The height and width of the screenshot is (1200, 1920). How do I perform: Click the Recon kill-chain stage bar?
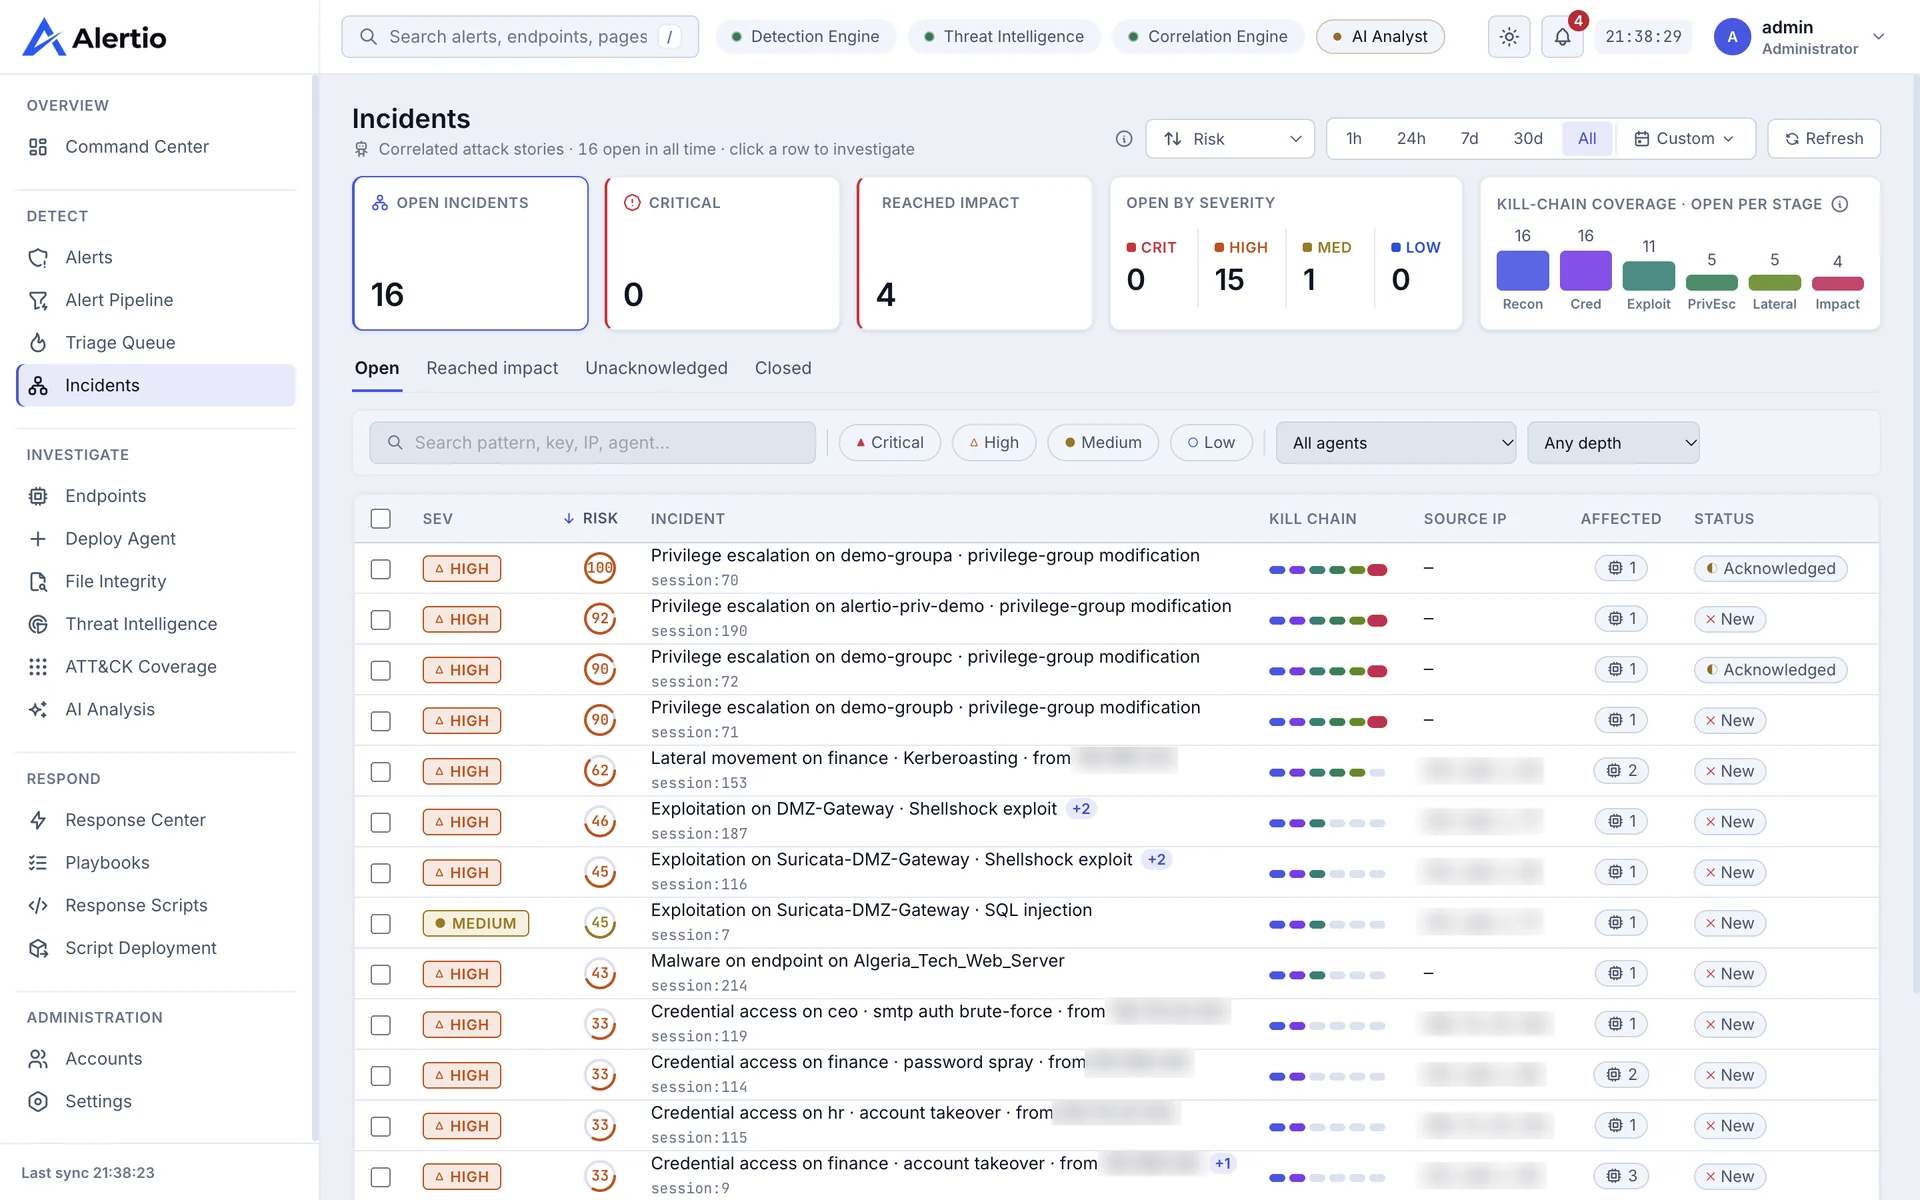click(1522, 271)
